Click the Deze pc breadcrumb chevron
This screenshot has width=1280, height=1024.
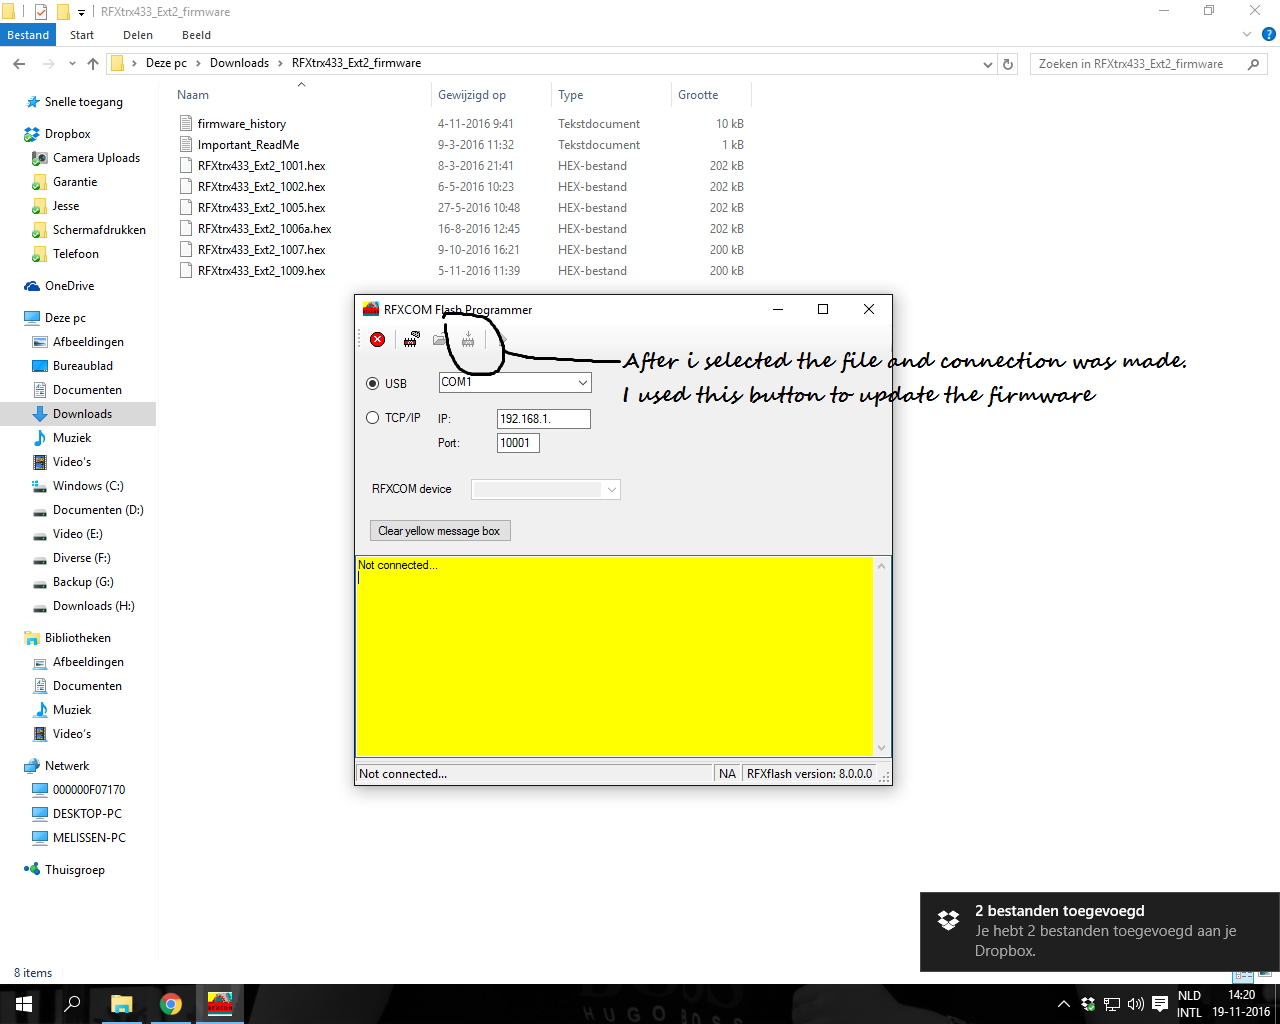click(x=199, y=63)
